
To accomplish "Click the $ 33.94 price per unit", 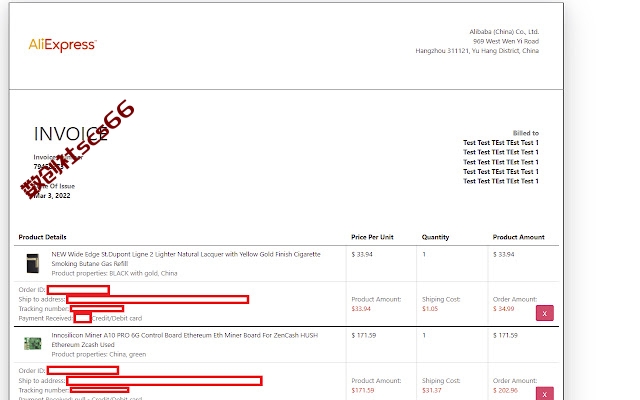I will tap(362, 254).
